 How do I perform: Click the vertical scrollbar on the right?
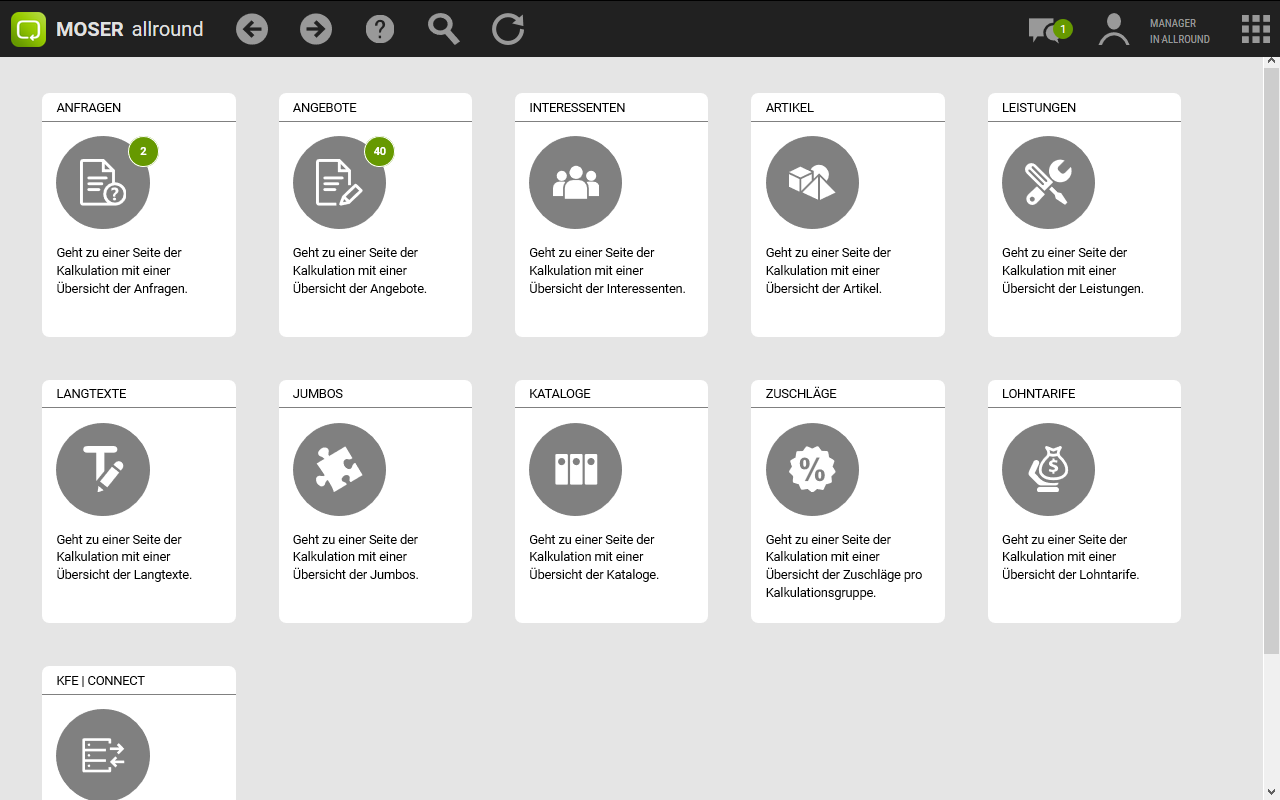tap(1271, 360)
